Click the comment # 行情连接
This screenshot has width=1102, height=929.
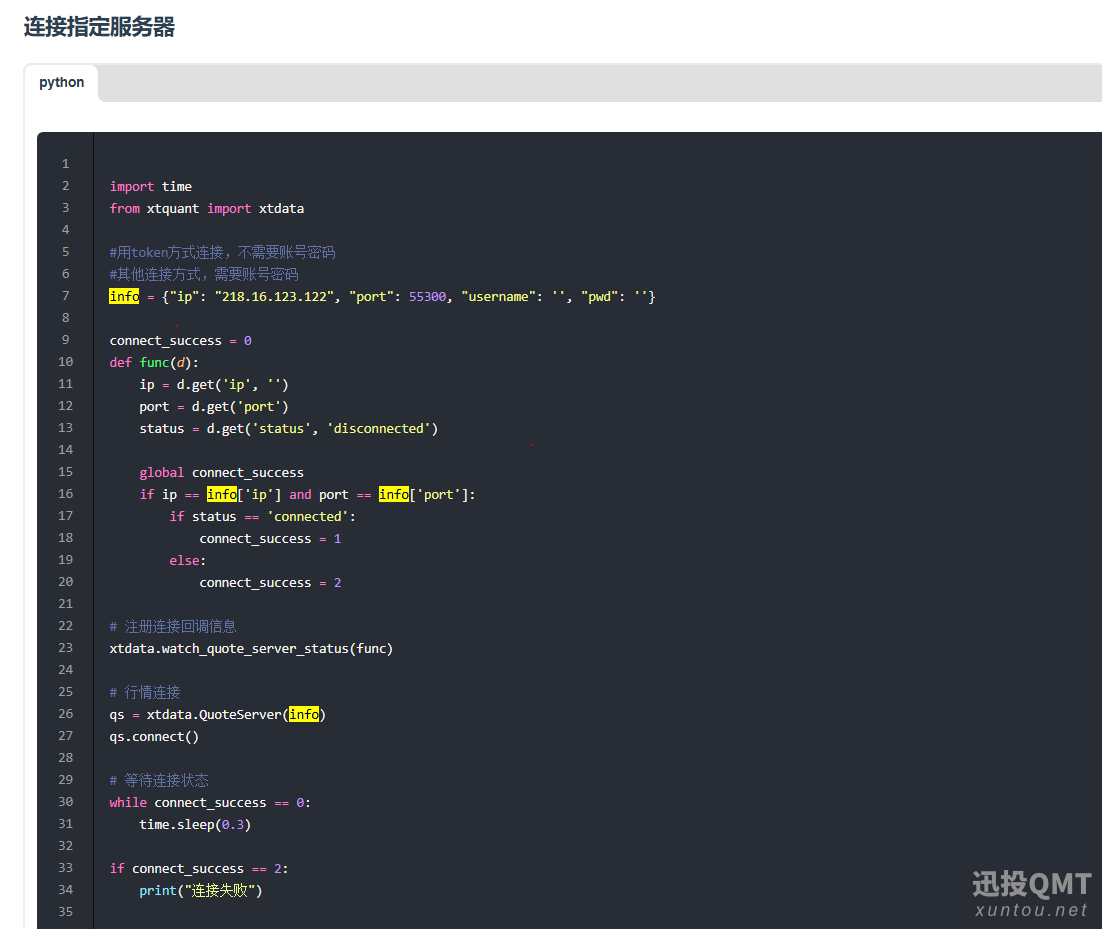pyautogui.click(x=145, y=693)
